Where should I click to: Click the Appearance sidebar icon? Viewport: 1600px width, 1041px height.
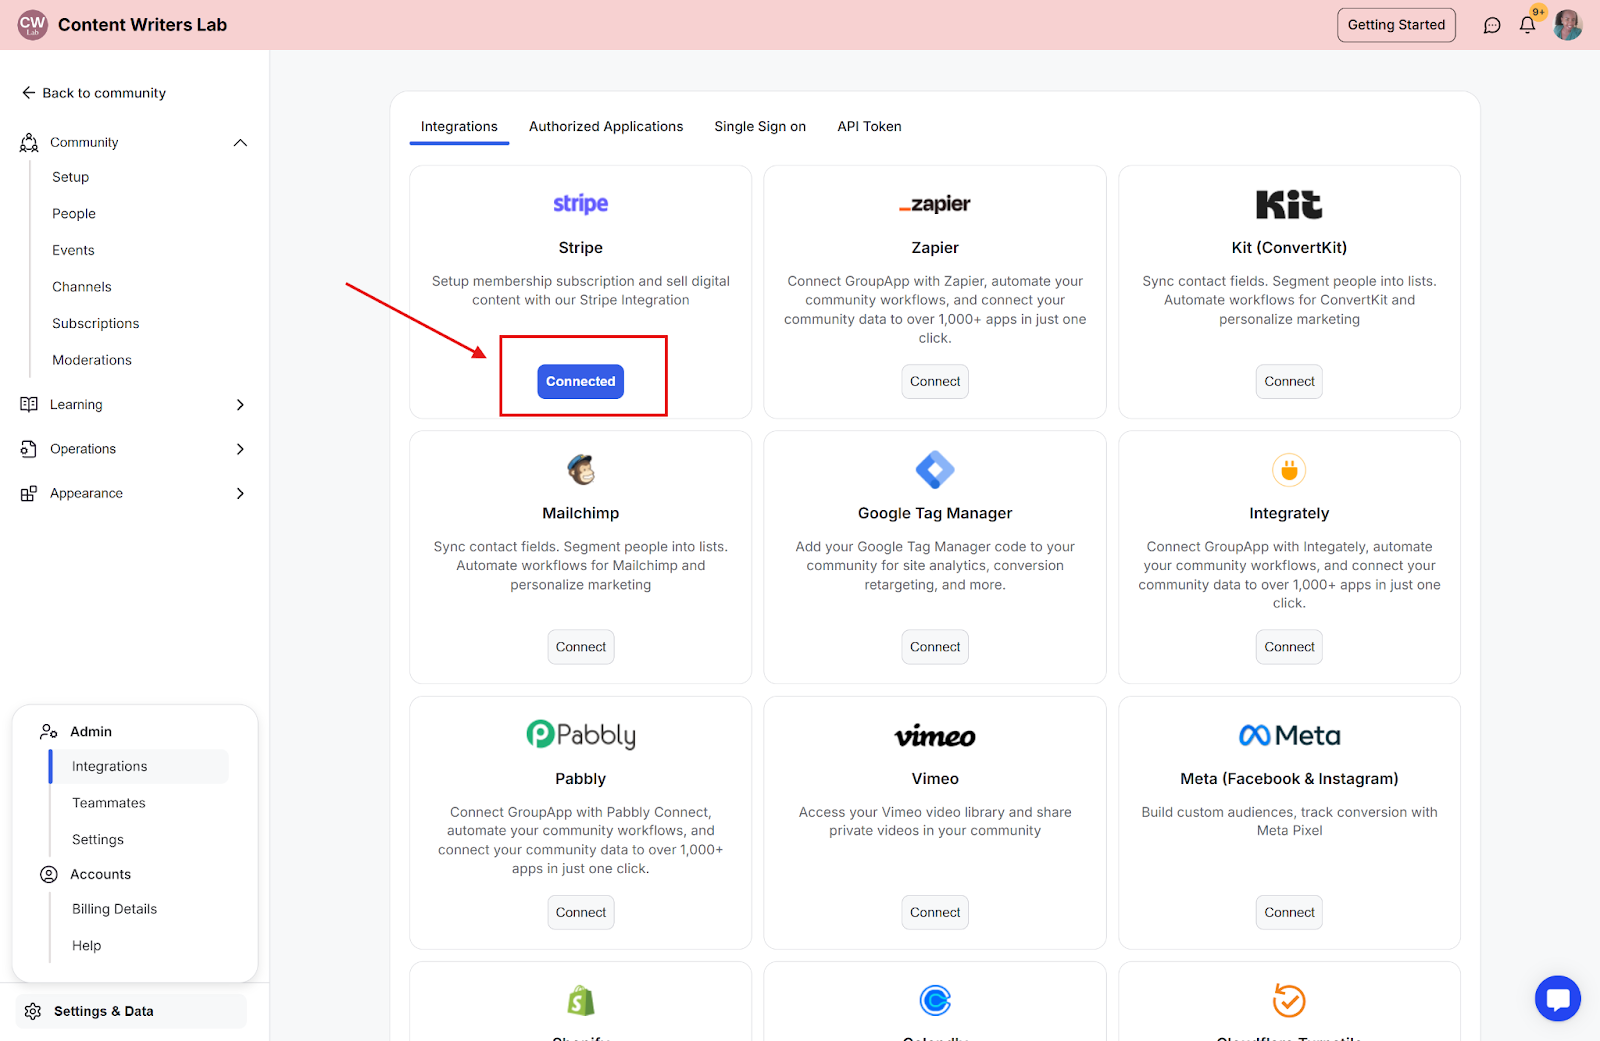(29, 493)
